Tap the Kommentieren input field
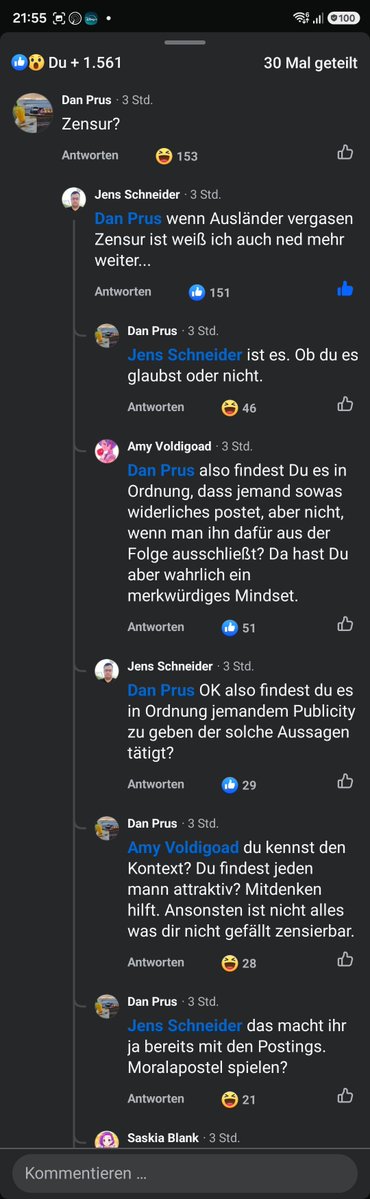This screenshot has width=370, height=1199. [185, 1172]
